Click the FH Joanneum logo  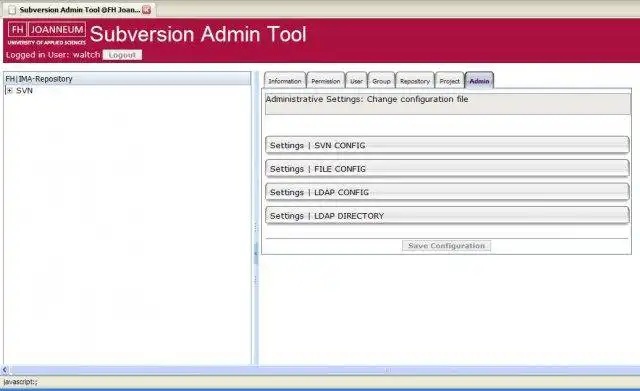pos(47,33)
